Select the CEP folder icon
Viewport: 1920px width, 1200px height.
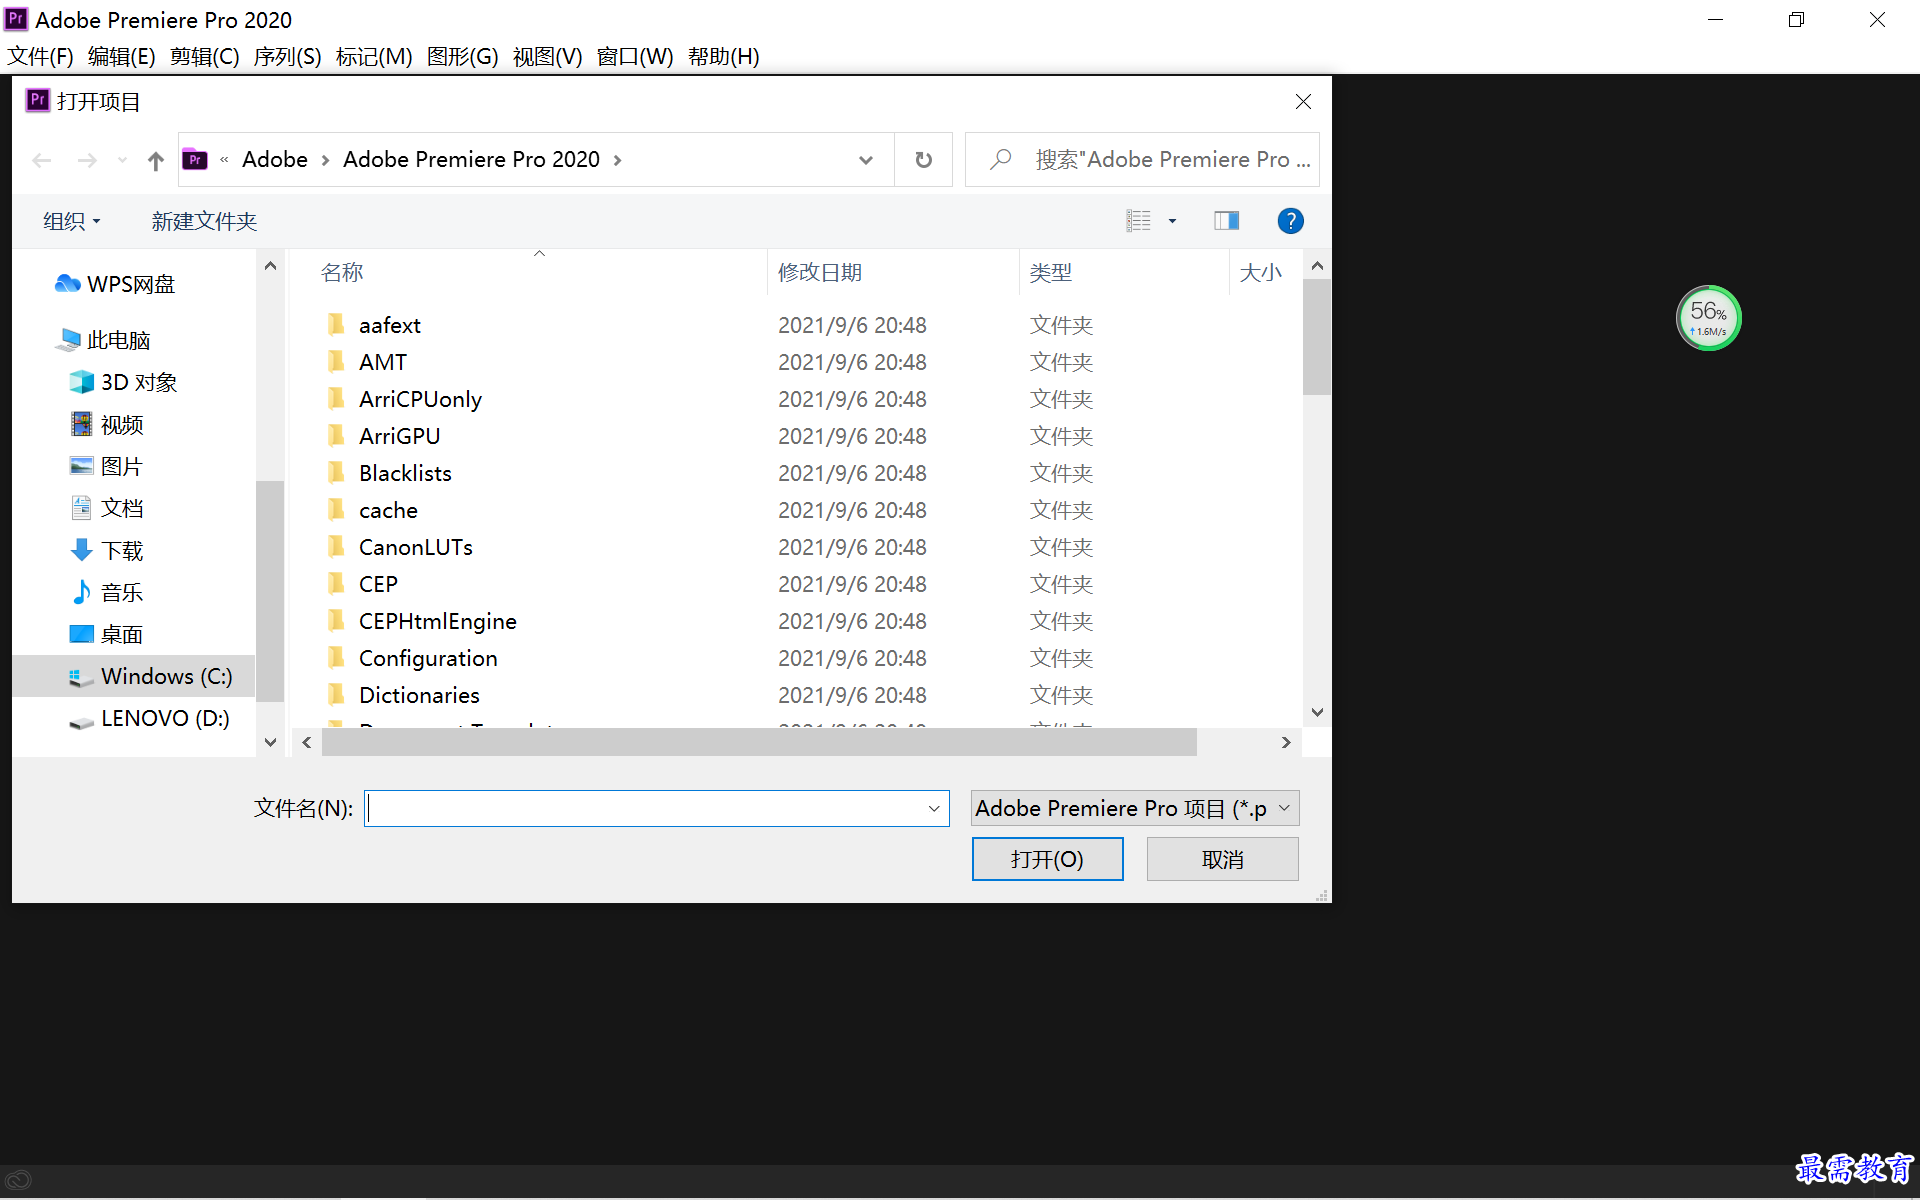tap(336, 584)
